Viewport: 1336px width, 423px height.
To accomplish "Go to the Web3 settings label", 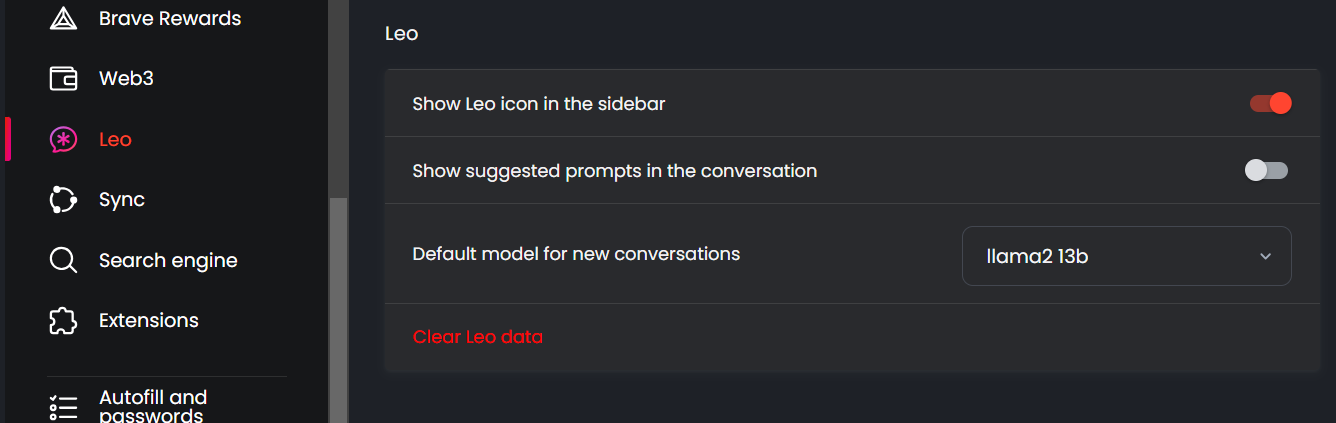I will coord(126,78).
